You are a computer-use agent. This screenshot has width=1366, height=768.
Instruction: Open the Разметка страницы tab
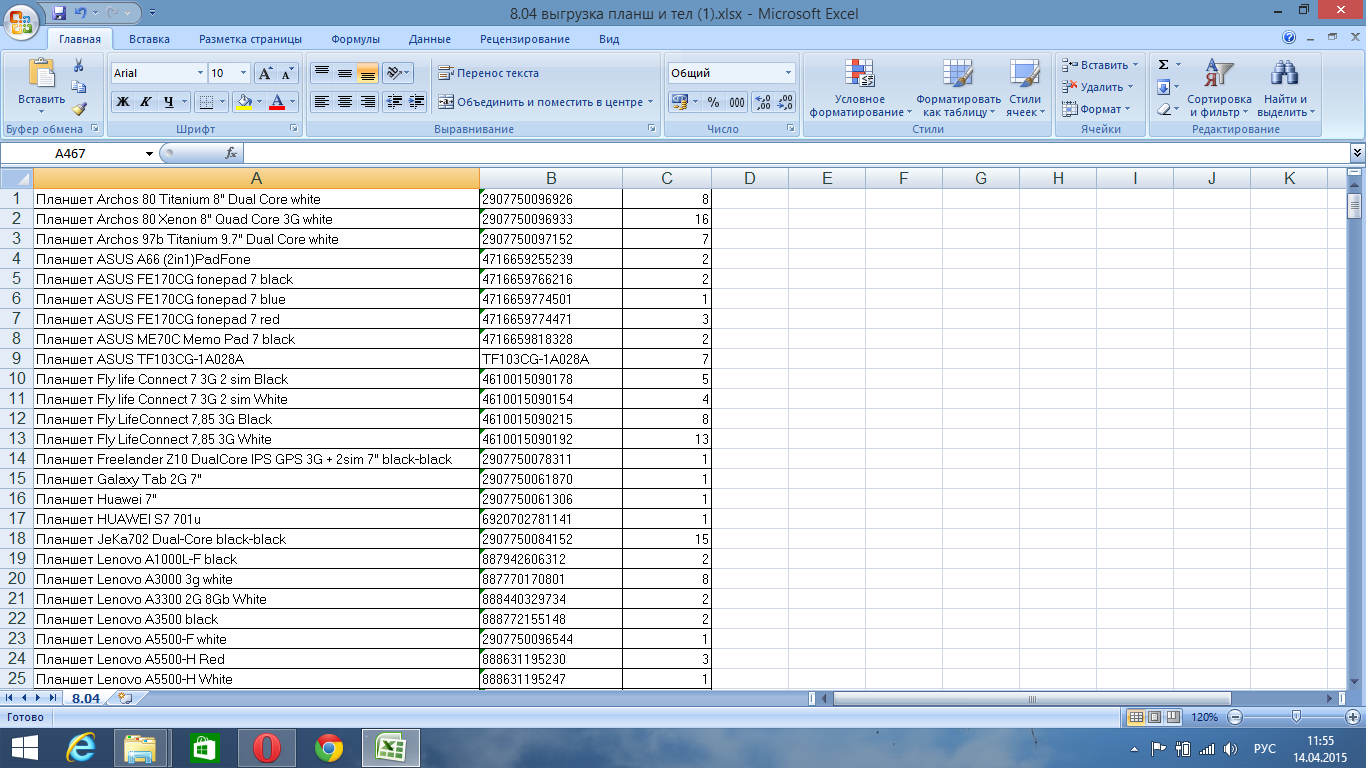coord(250,39)
